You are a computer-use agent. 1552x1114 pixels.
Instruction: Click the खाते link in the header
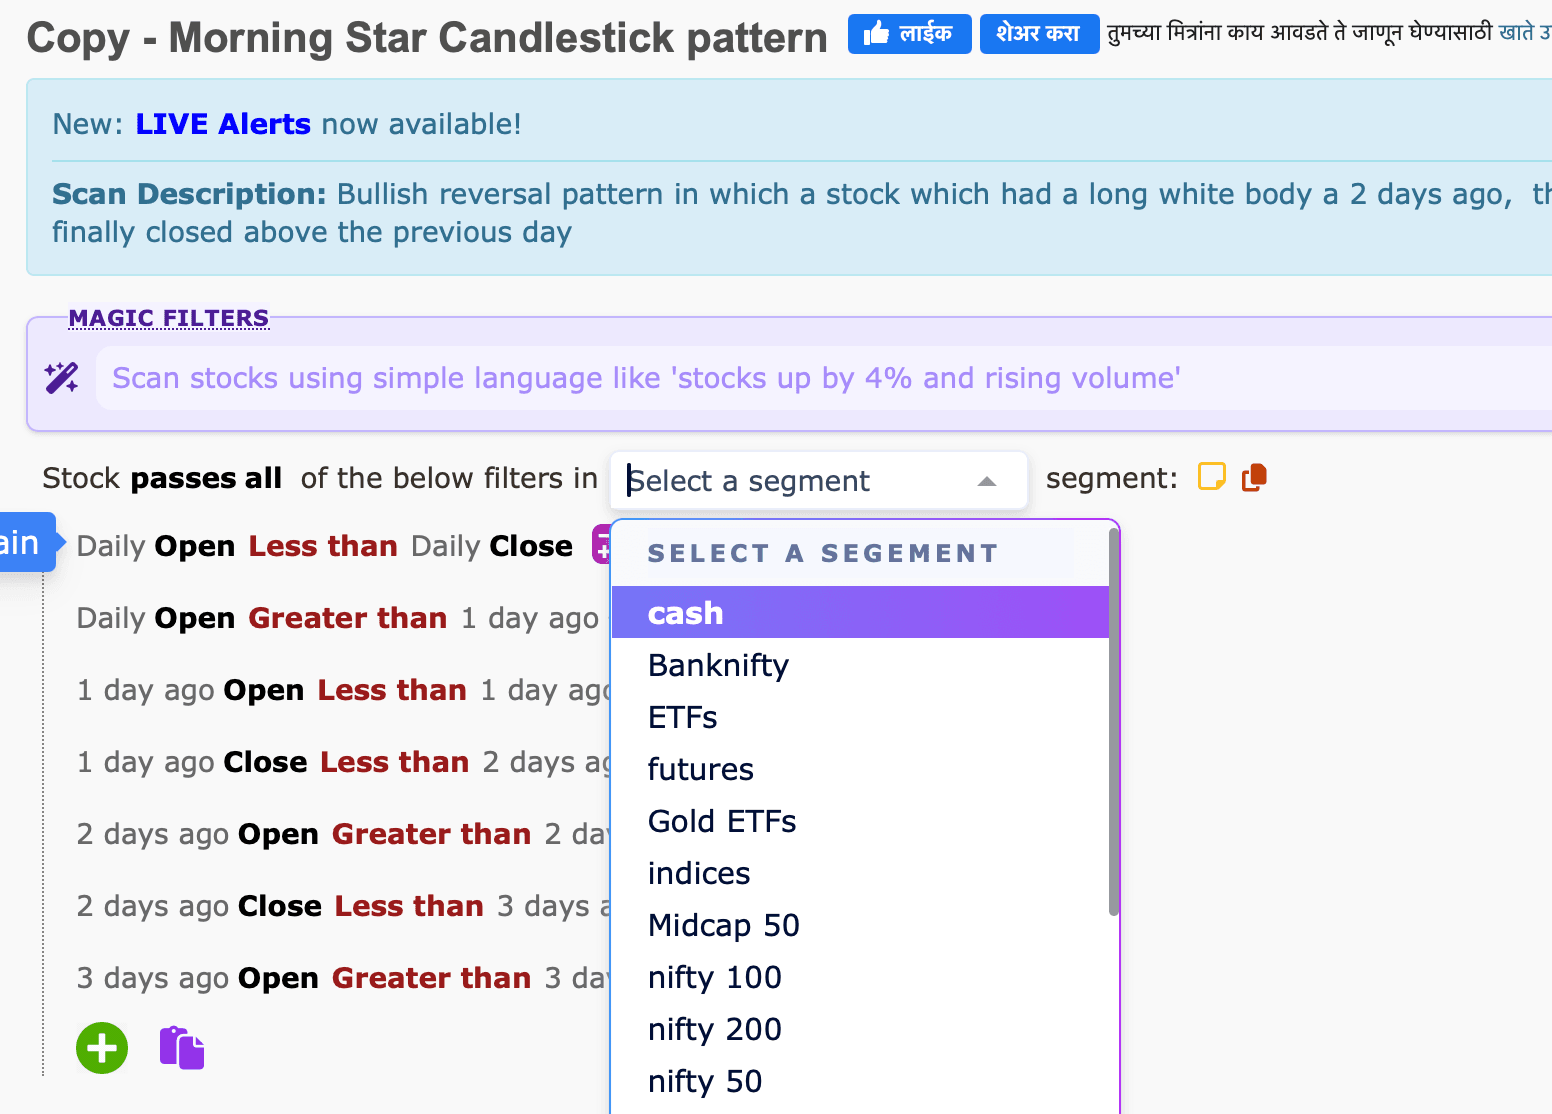[x=1529, y=31]
